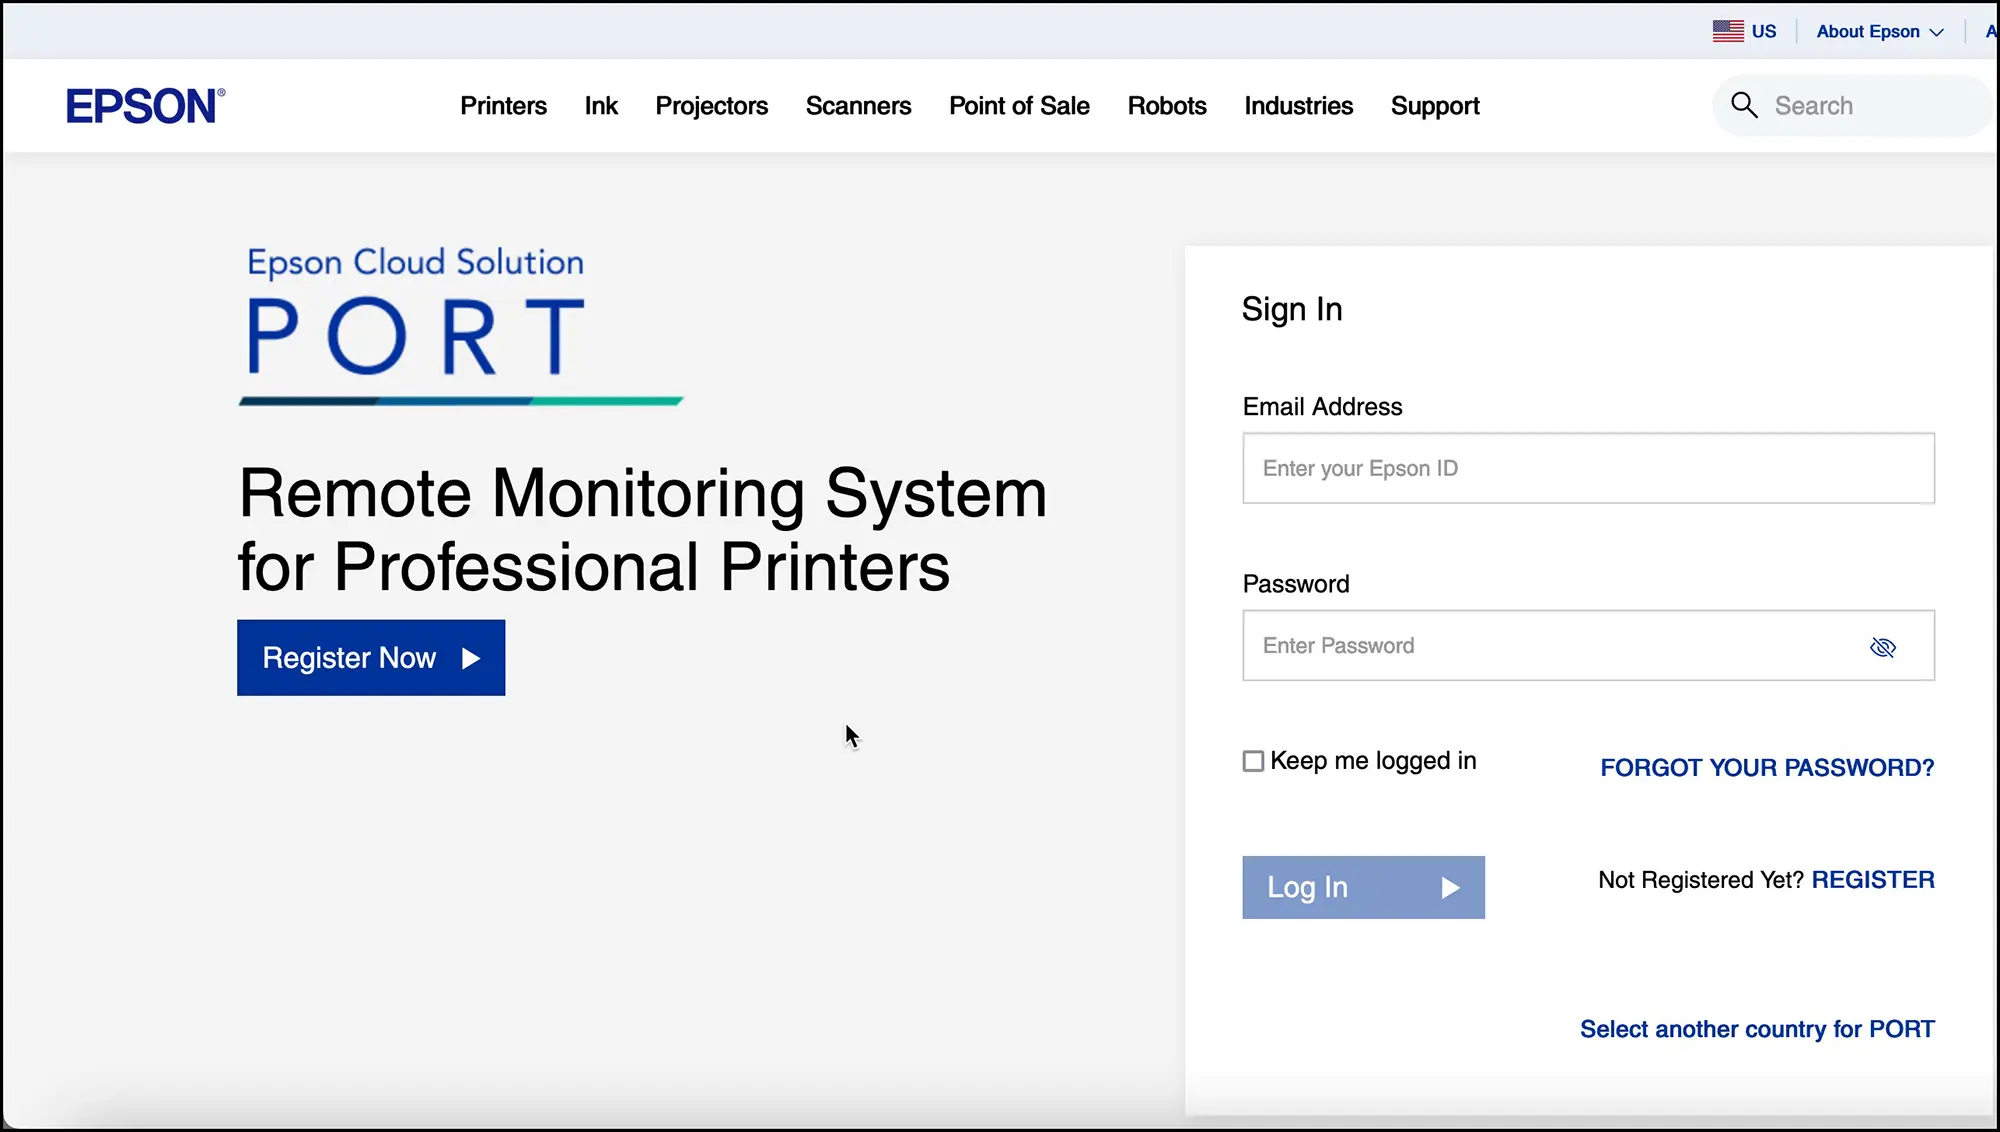Click Select another country for PORT
The image size is (2000, 1132).
click(x=1757, y=1029)
